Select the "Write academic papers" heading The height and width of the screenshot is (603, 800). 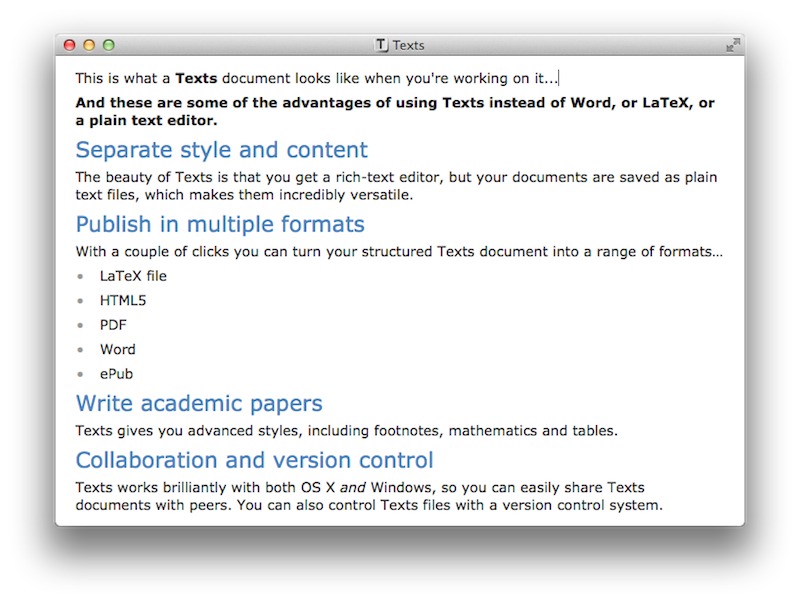click(x=199, y=404)
